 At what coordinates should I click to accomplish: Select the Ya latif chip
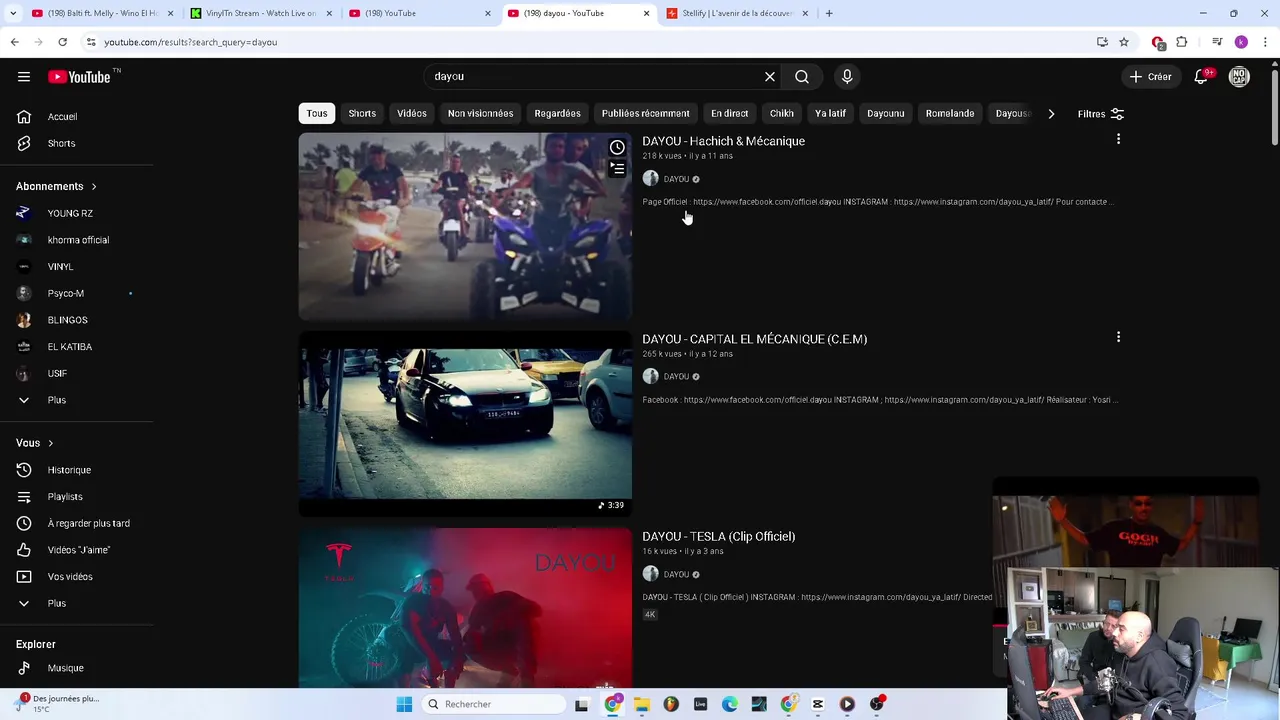[x=830, y=114]
